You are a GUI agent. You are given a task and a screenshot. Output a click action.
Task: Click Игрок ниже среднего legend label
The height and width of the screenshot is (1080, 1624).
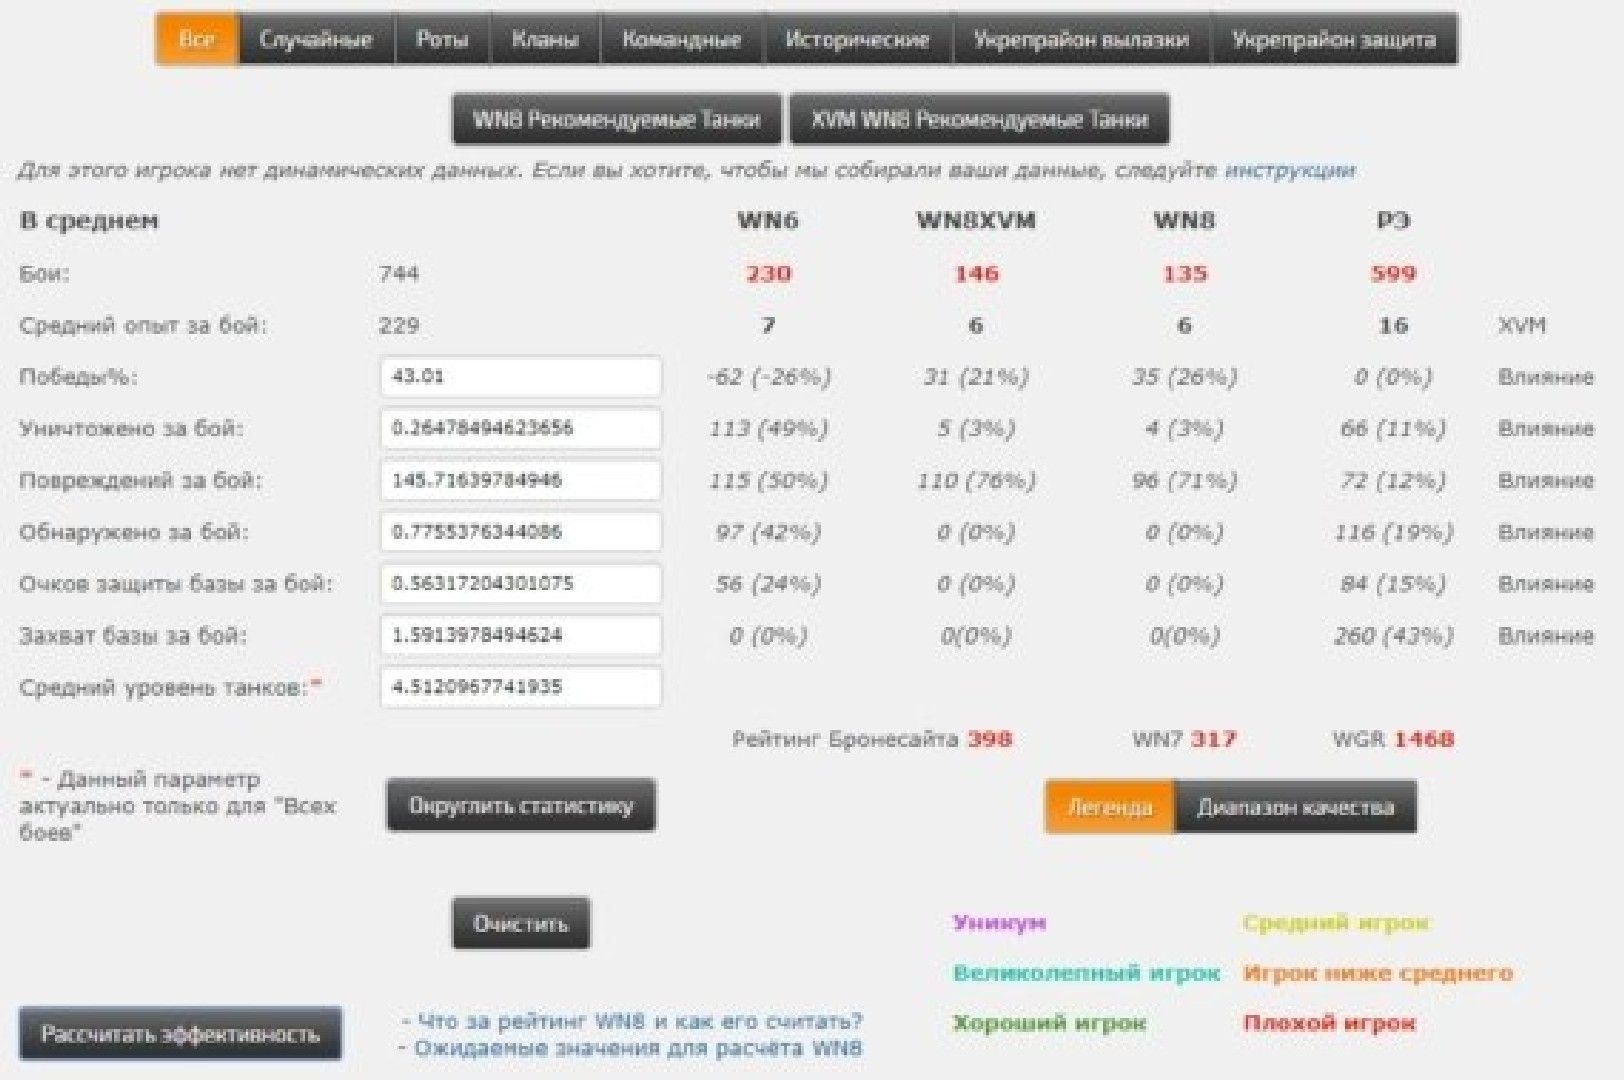point(1378,974)
